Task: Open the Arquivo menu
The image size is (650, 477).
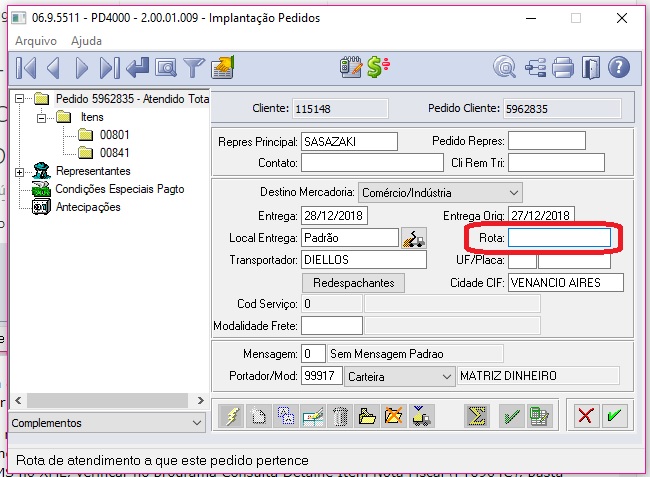Action: (x=36, y=41)
